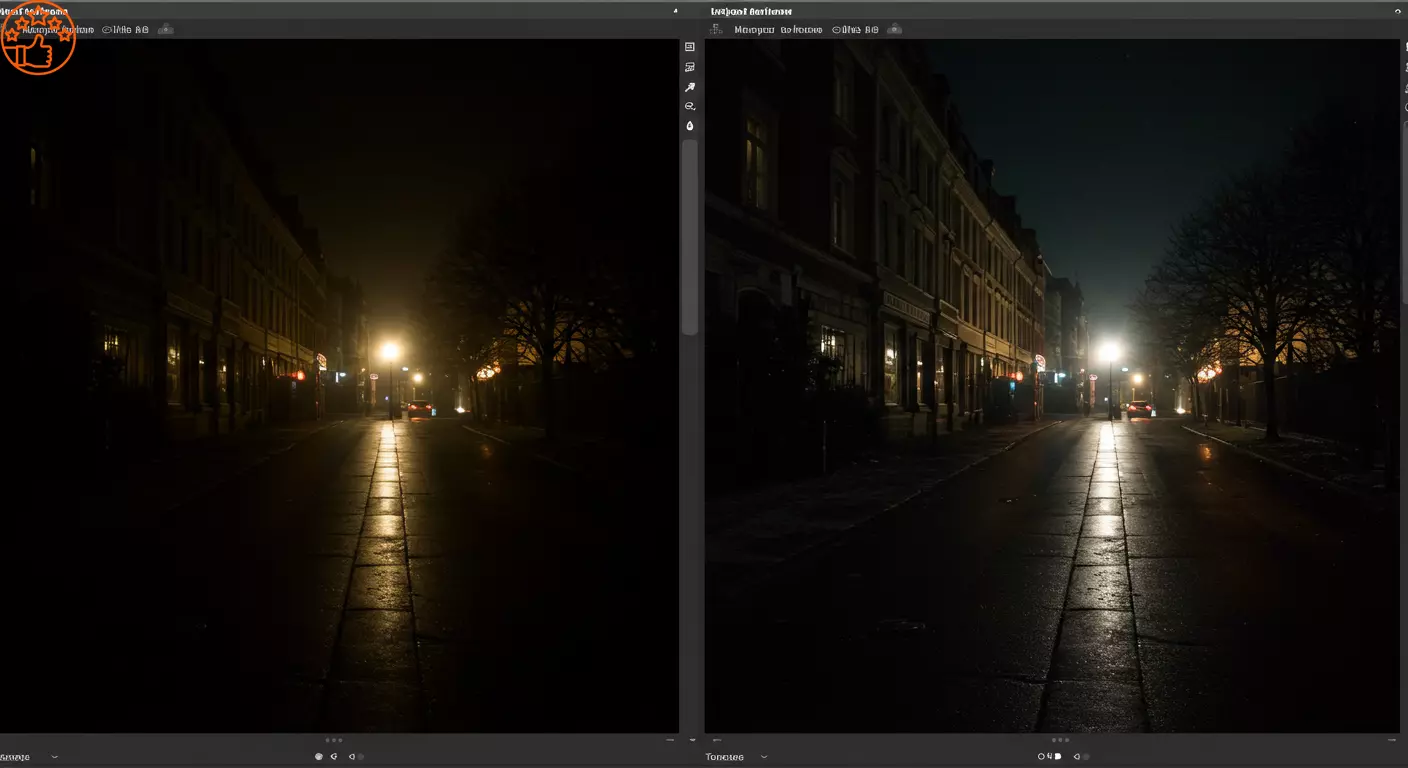The image size is (1408, 768).
Task: Collapse the right panel with its top-right arrow
Action: 1397,11
